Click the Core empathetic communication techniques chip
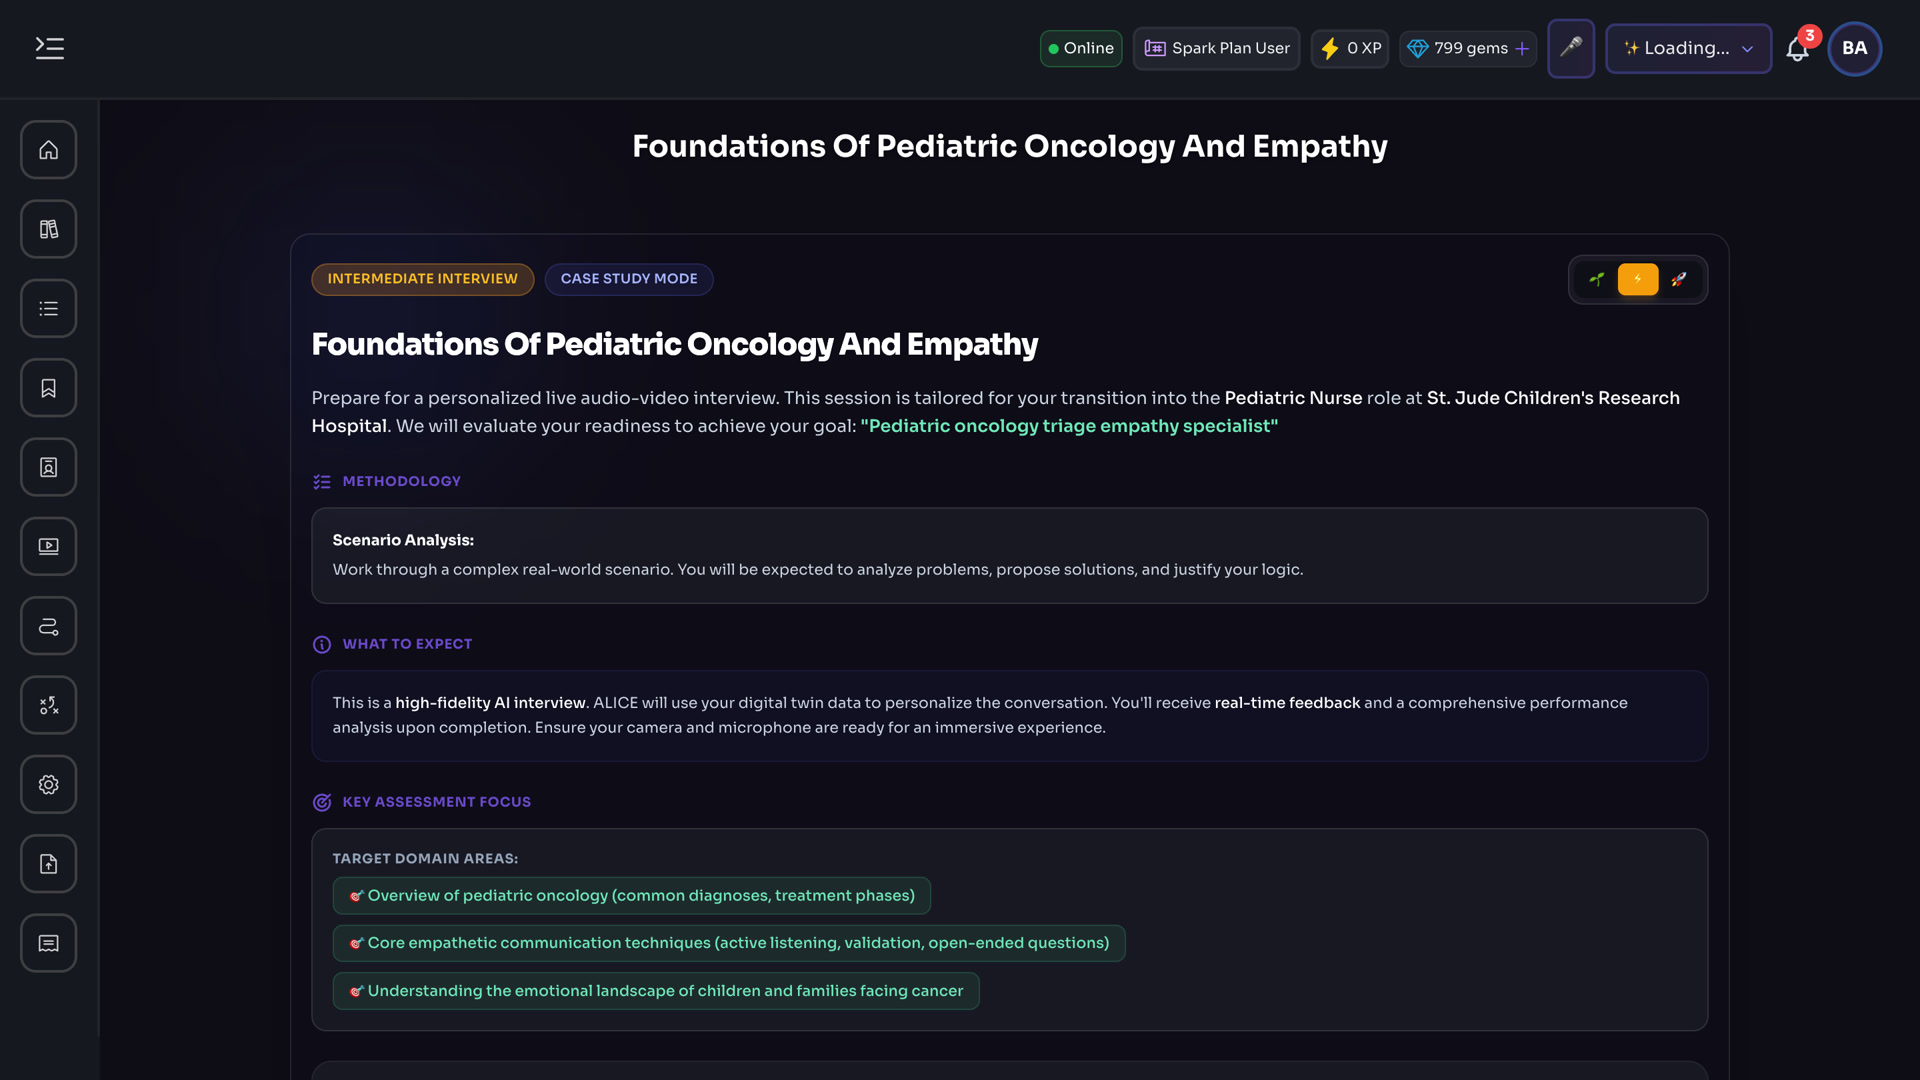This screenshot has width=1920, height=1080. [729, 943]
